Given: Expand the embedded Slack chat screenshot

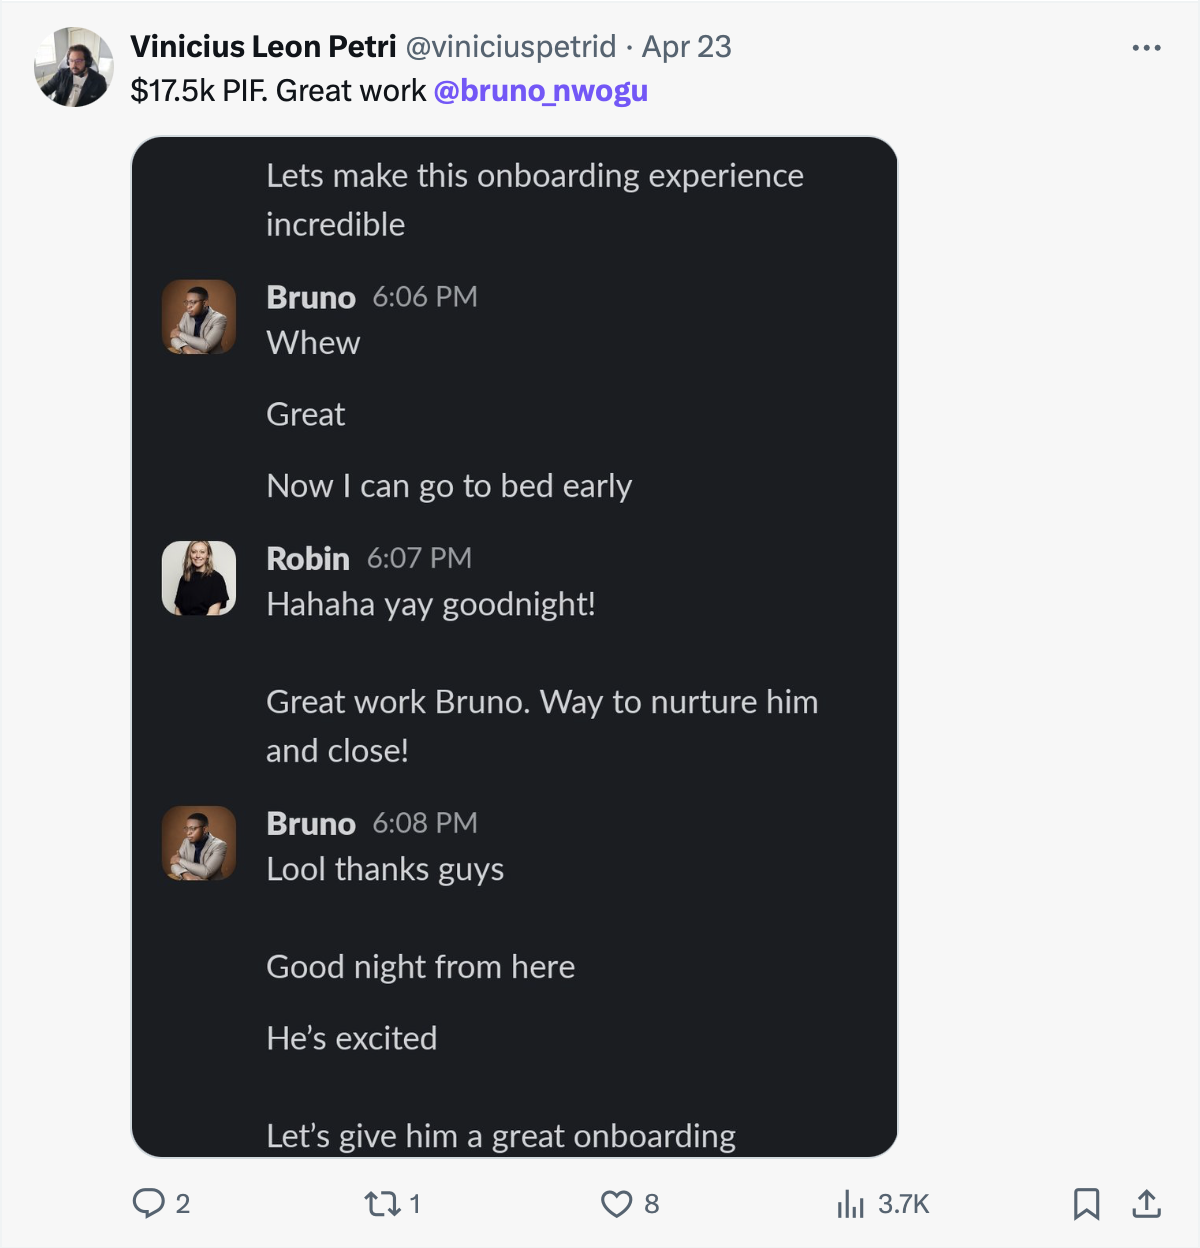Looking at the screenshot, I should (514, 647).
